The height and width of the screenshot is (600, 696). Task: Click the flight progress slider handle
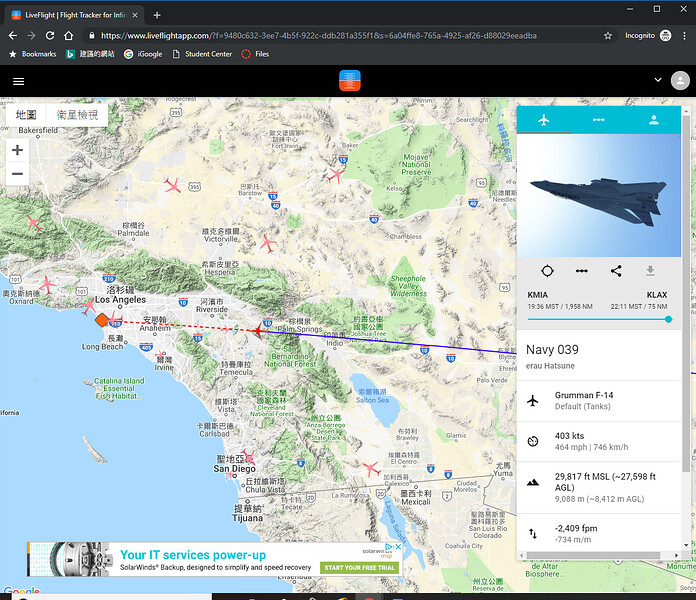[668, 319]
